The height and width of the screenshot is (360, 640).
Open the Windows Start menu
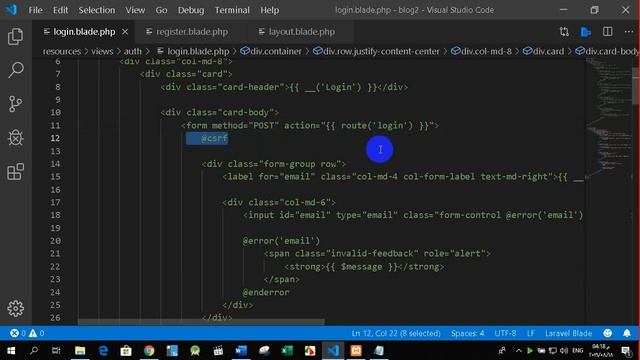(x=11, y=351)
